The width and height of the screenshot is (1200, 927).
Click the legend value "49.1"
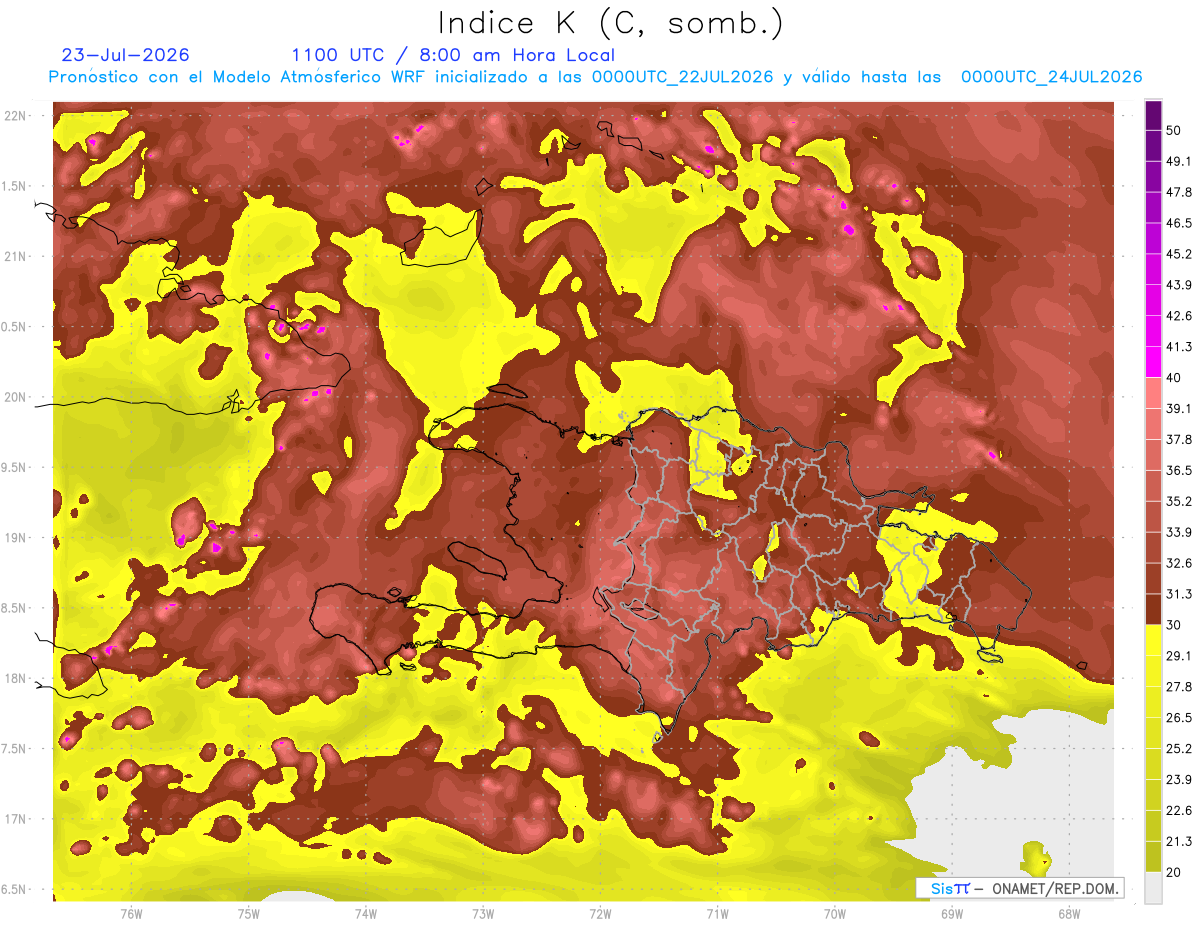pos(1178,161)
